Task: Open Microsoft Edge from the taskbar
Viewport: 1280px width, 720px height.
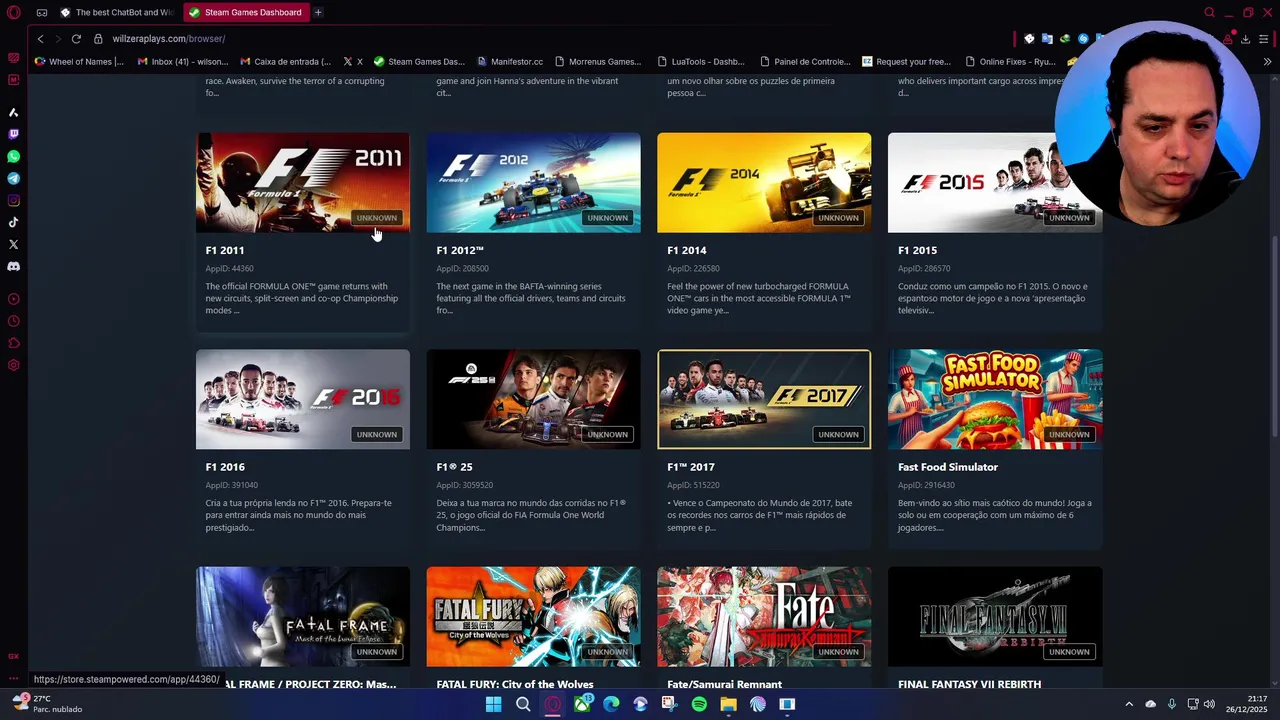Action: (x=611, y=704)
